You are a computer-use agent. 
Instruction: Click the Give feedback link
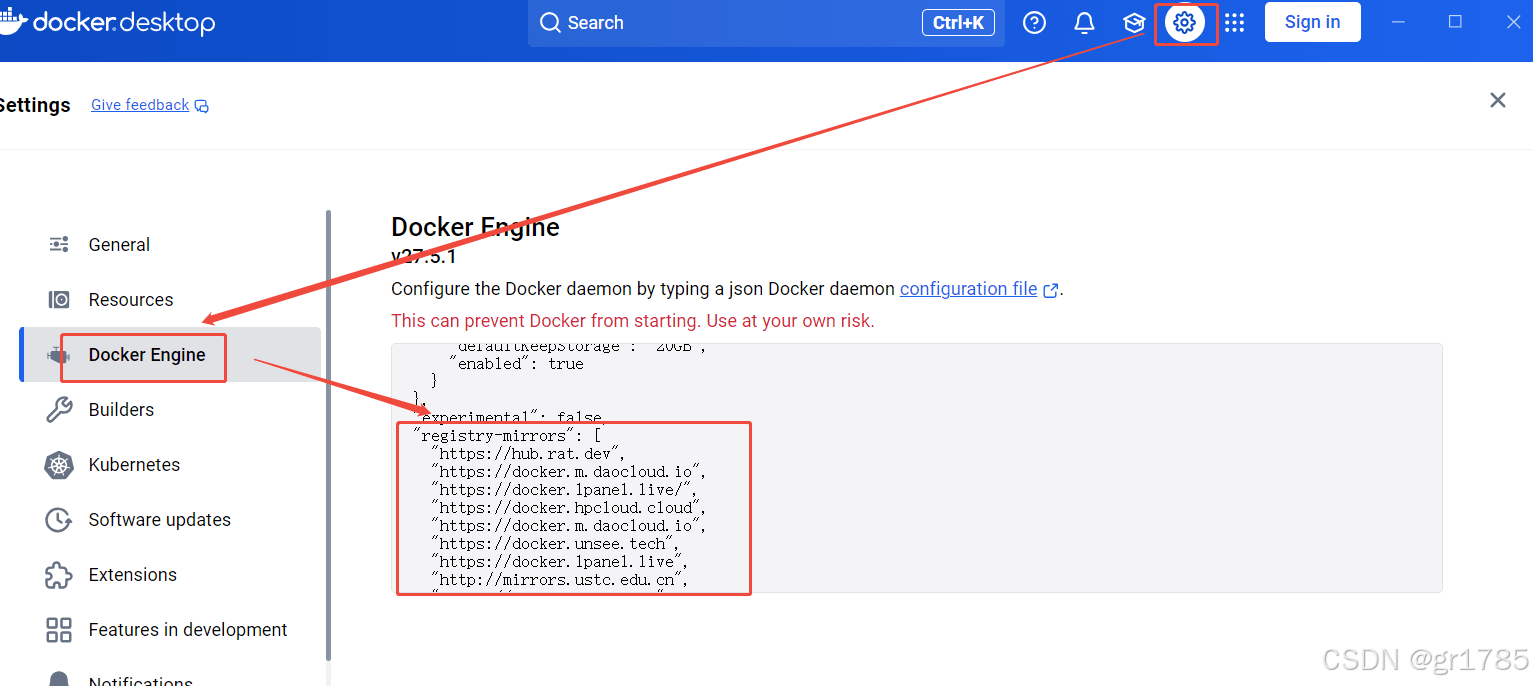pyautogui.click(x=140, y=105)
